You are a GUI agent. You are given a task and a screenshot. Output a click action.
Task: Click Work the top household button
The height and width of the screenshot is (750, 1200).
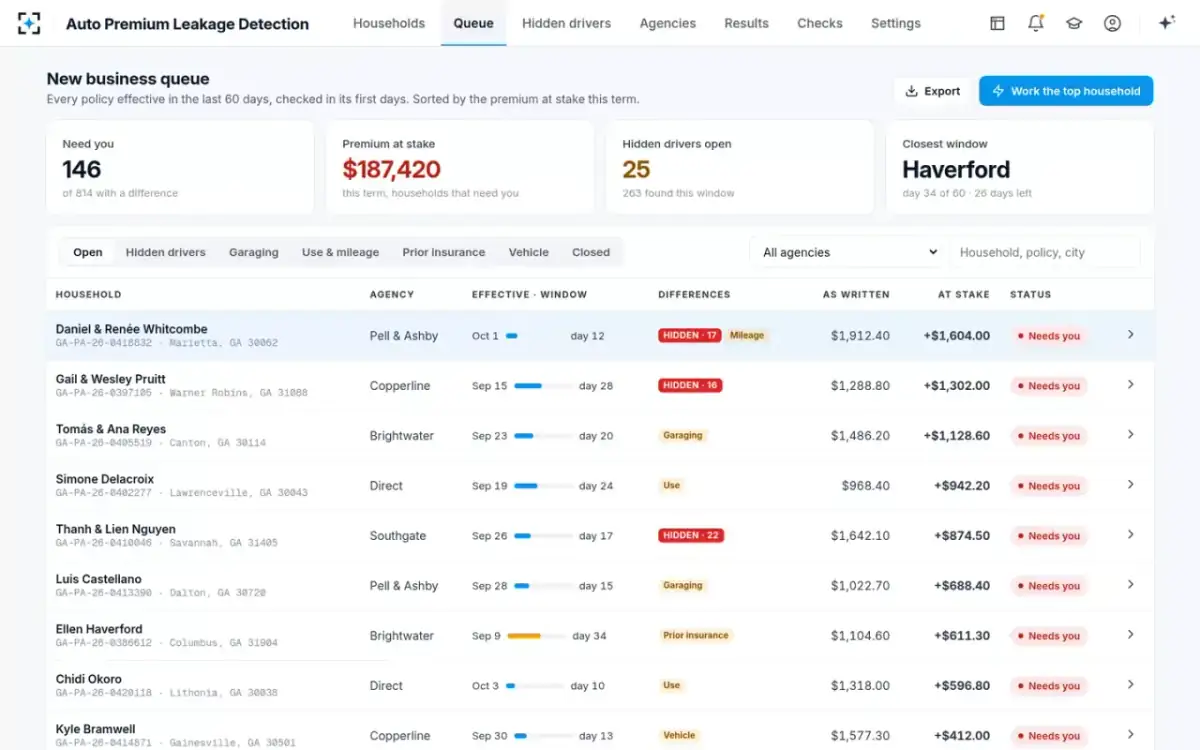pos(1066,91)
